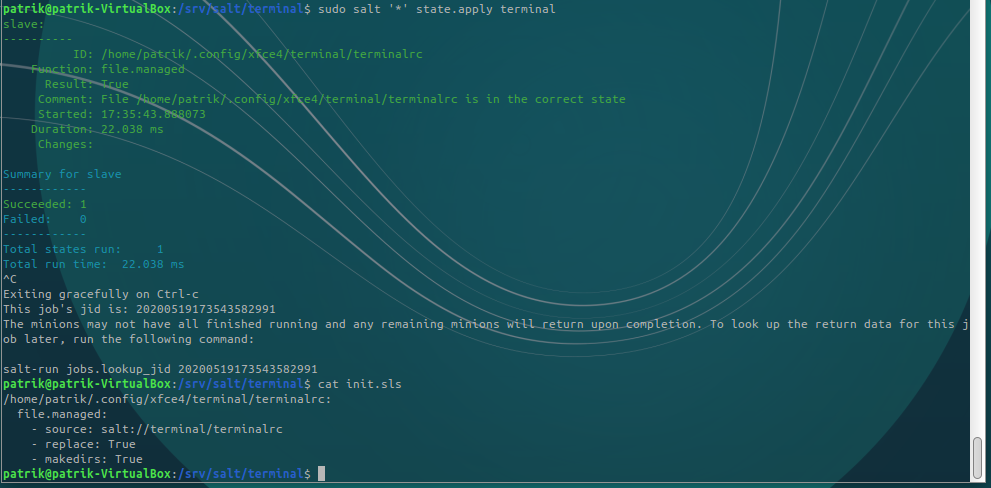Click the 'Summary for slave' heading
The width and height of the screenshot is (991, 488).
[62, 174]
